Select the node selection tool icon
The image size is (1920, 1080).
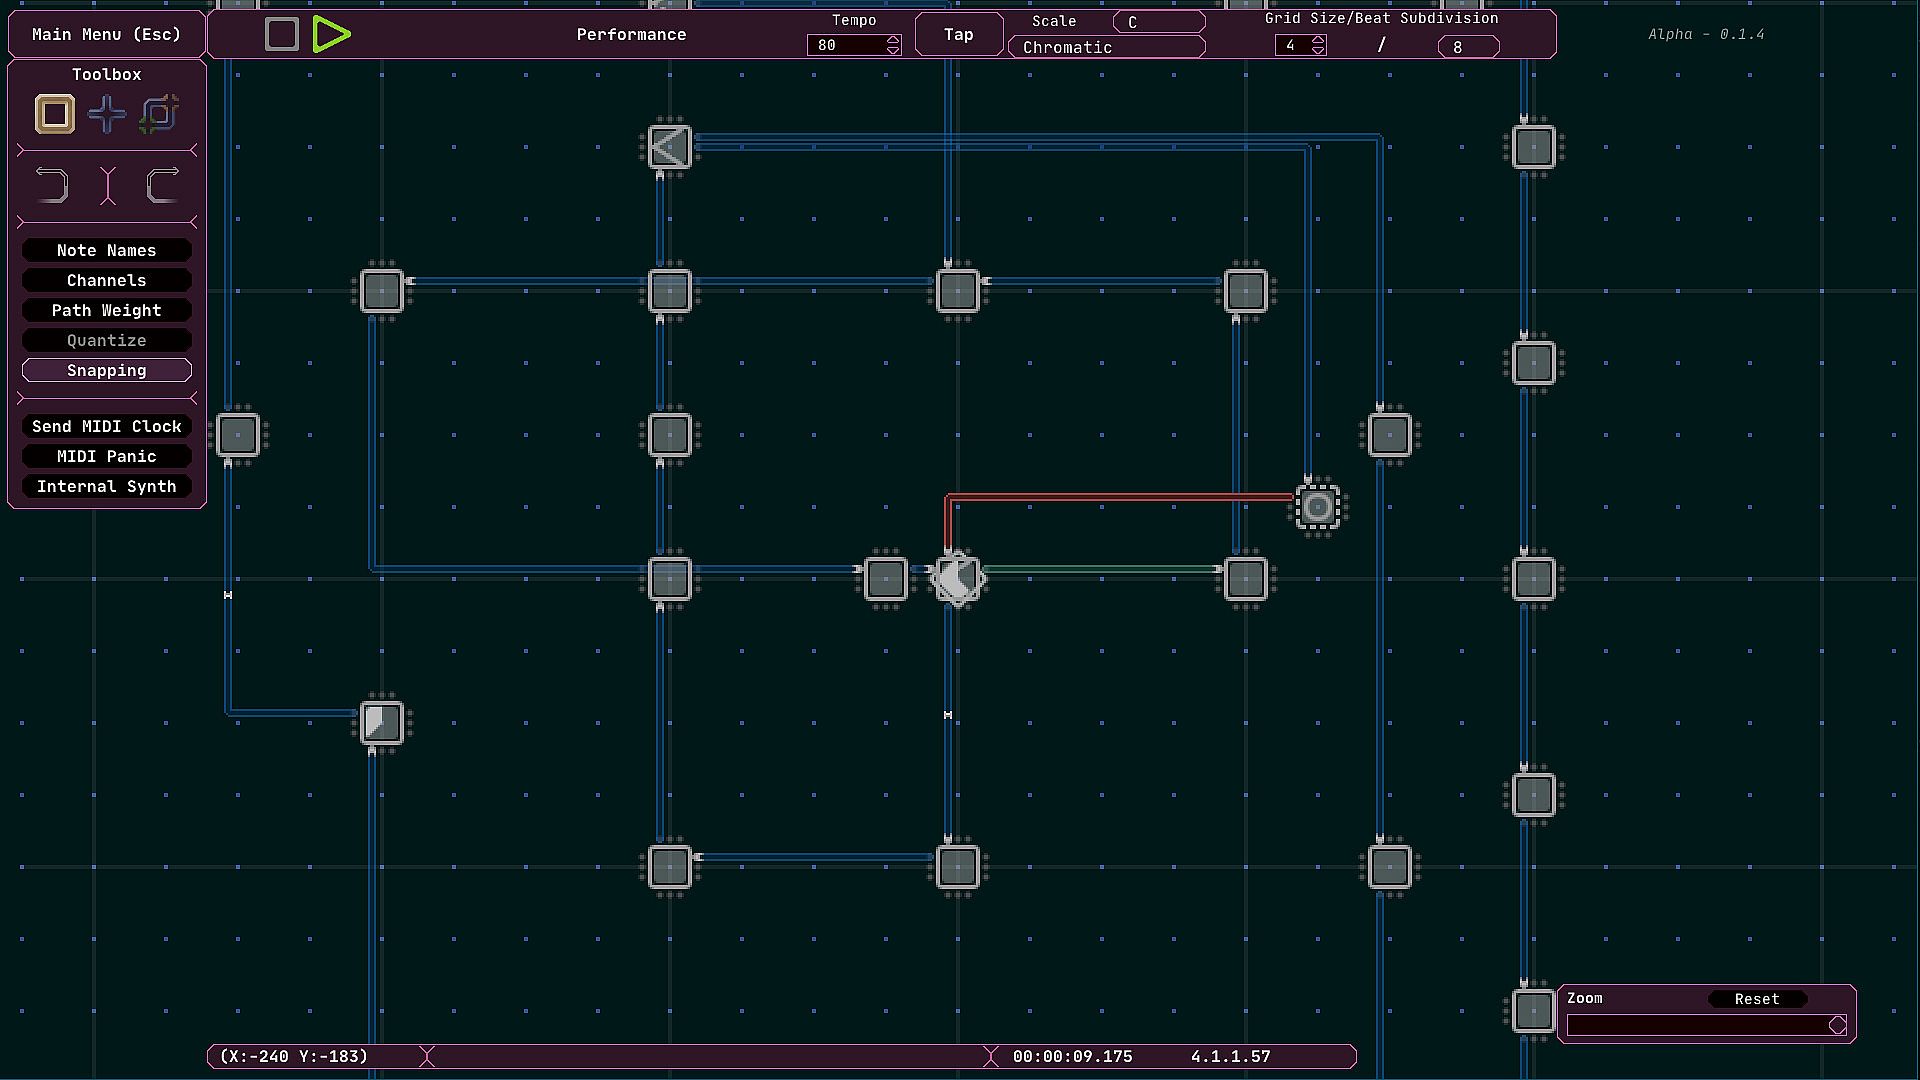(x=159, y=114)
